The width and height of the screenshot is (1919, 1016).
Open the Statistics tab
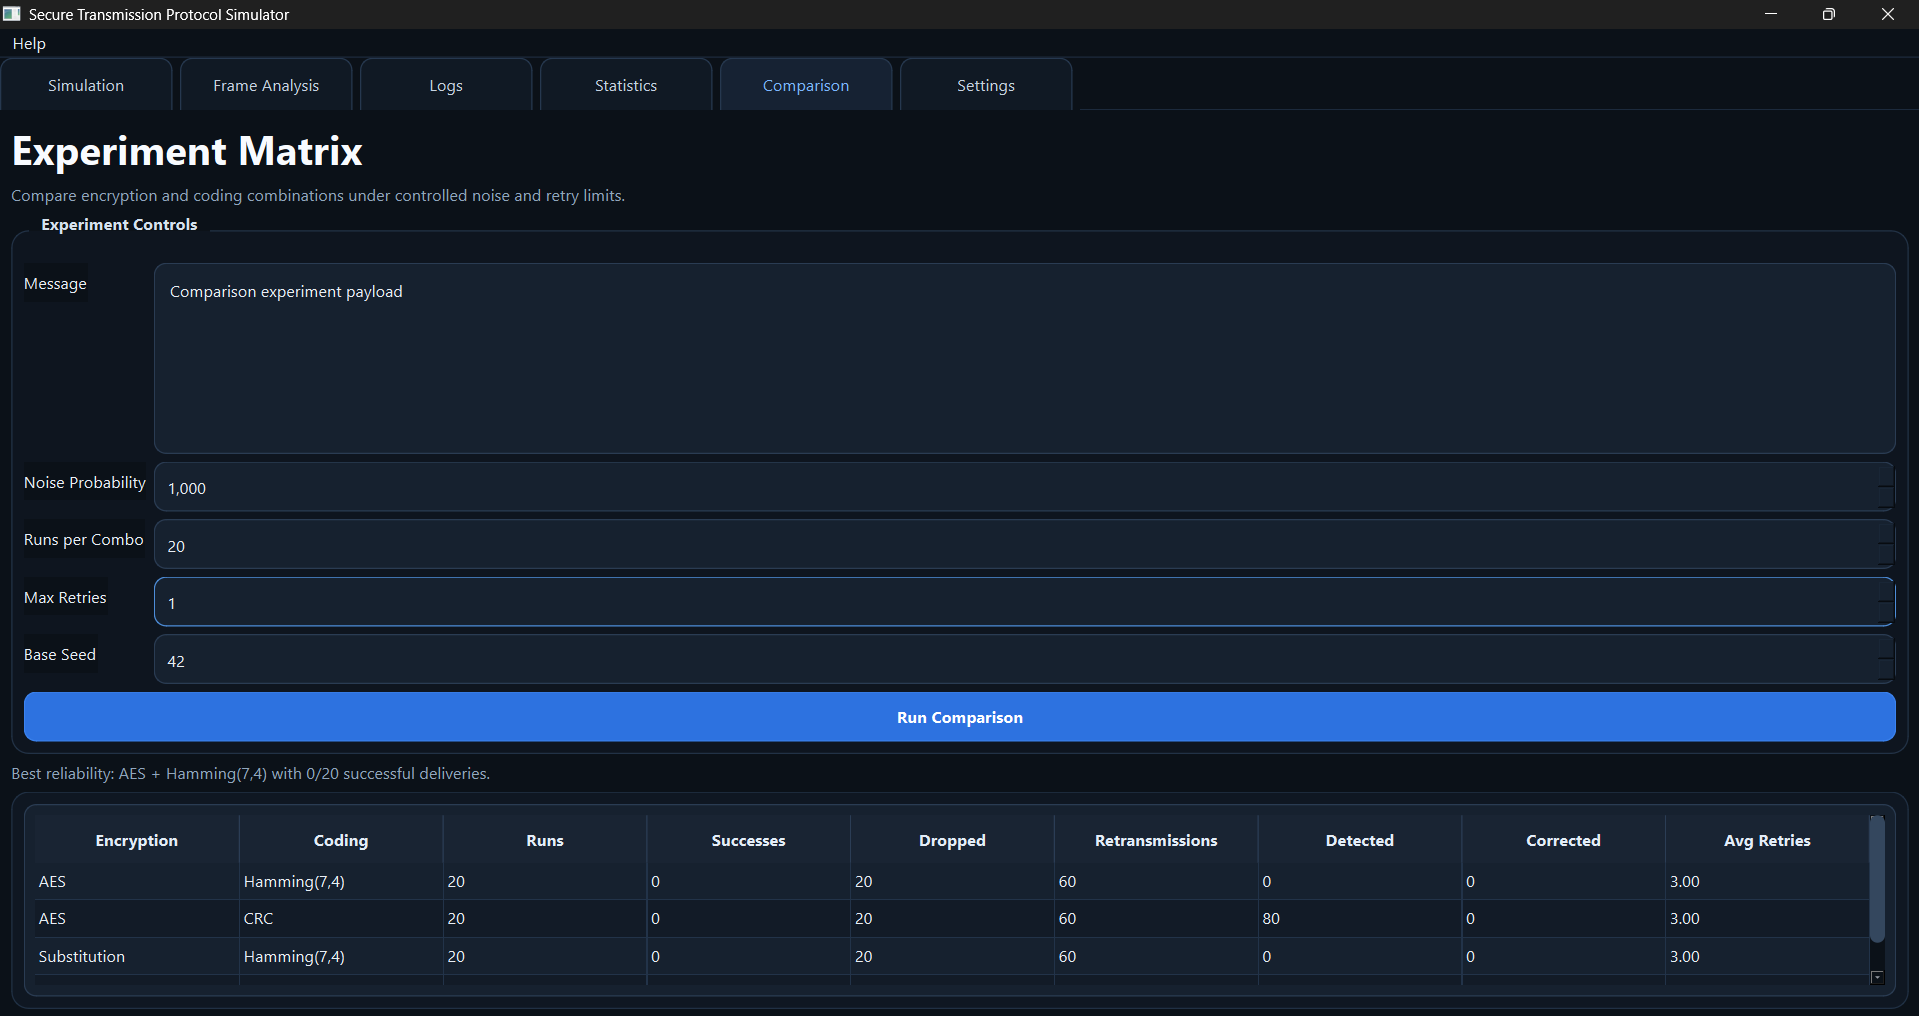[626, 85]
